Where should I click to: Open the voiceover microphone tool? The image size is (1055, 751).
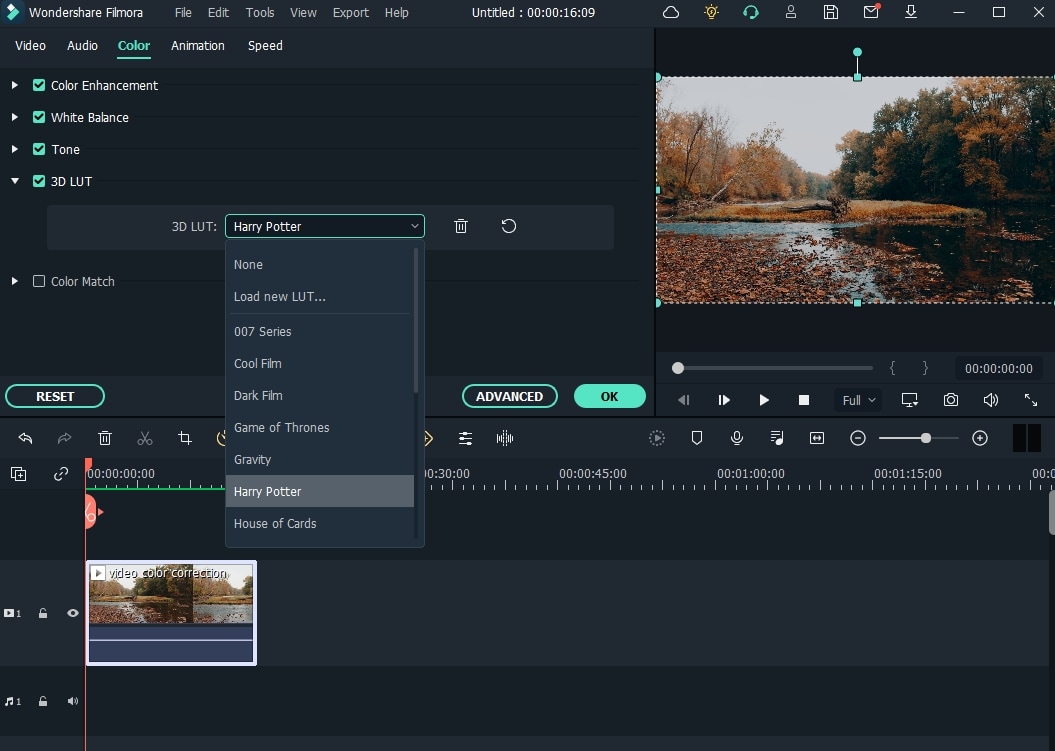pyautogui.click(x=737, y=438)
